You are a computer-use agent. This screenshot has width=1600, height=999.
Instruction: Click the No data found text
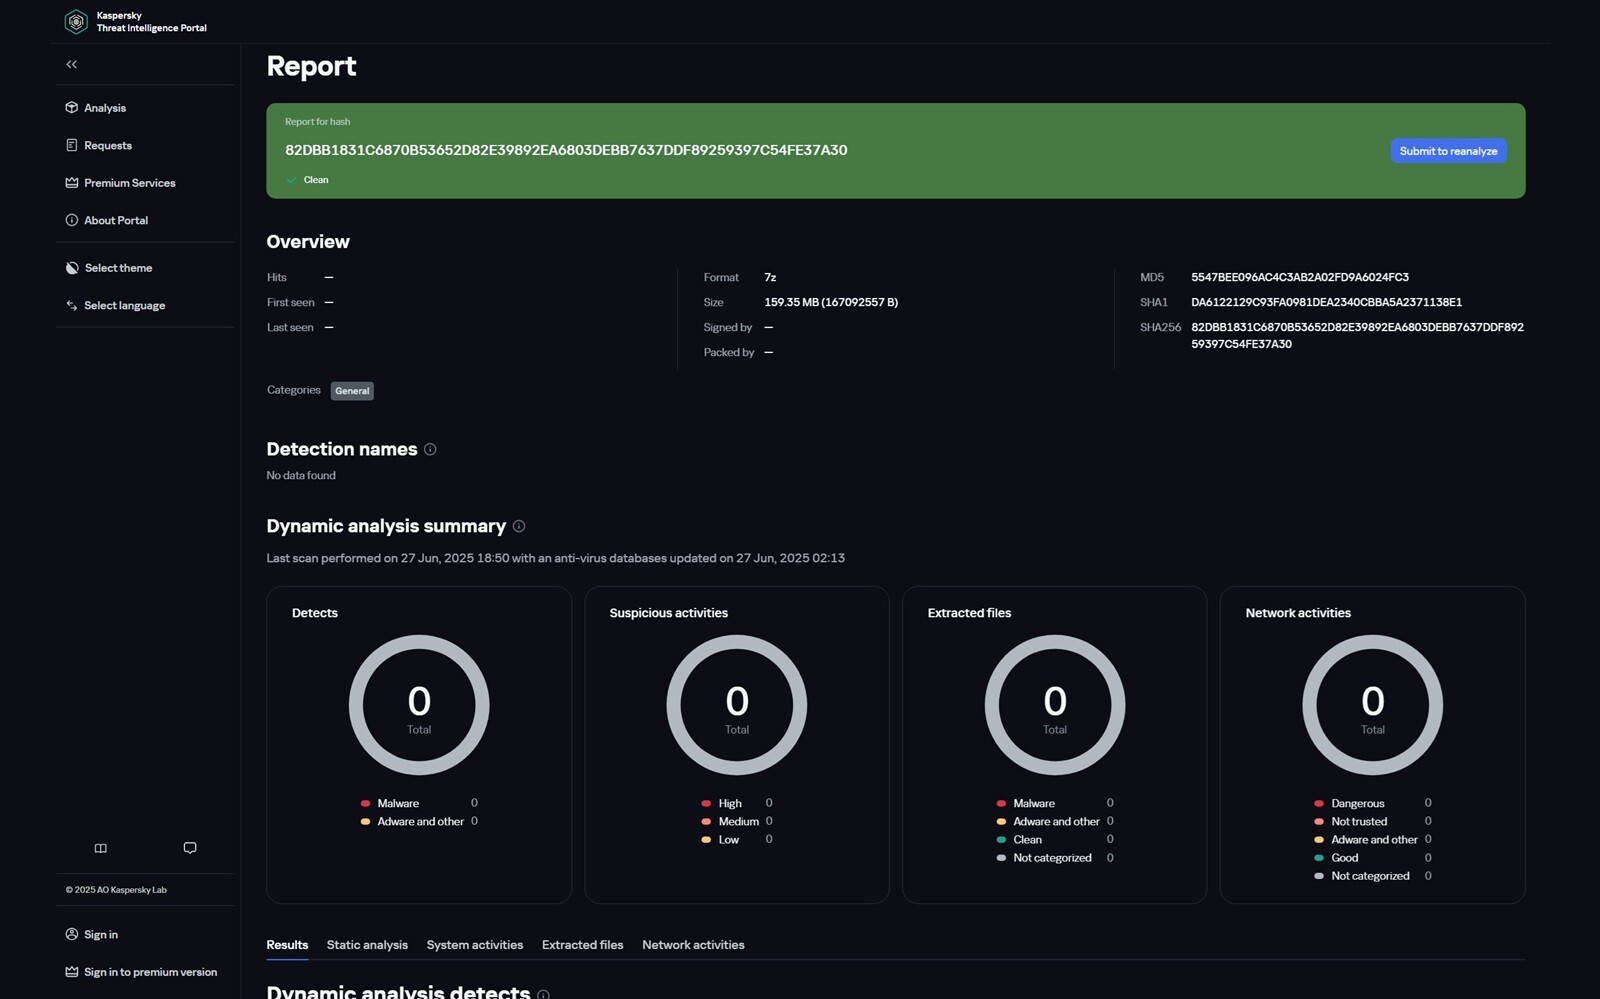pyautogui.click(x=301, y=476)
